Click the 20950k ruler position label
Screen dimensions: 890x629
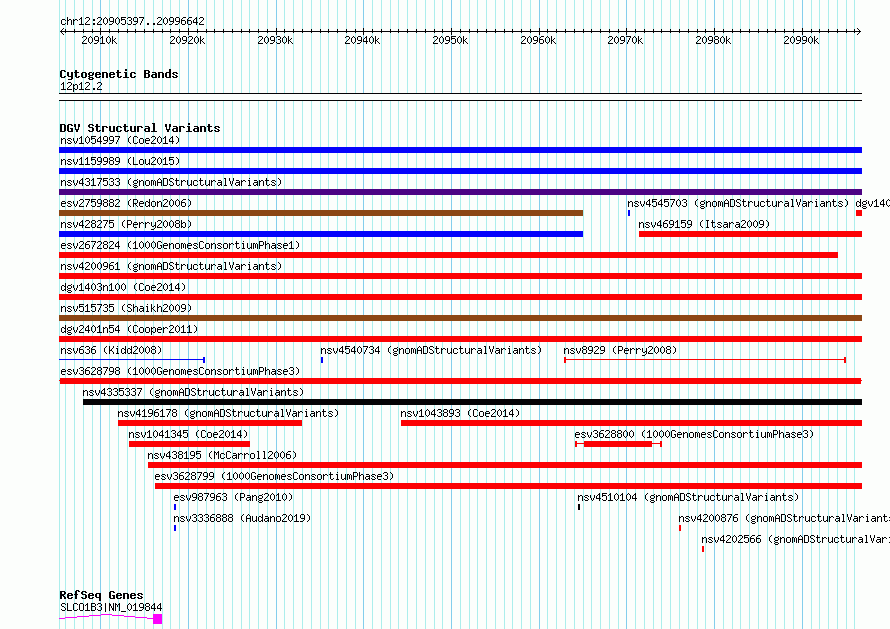pyautogui.click(x=450, y=41)
